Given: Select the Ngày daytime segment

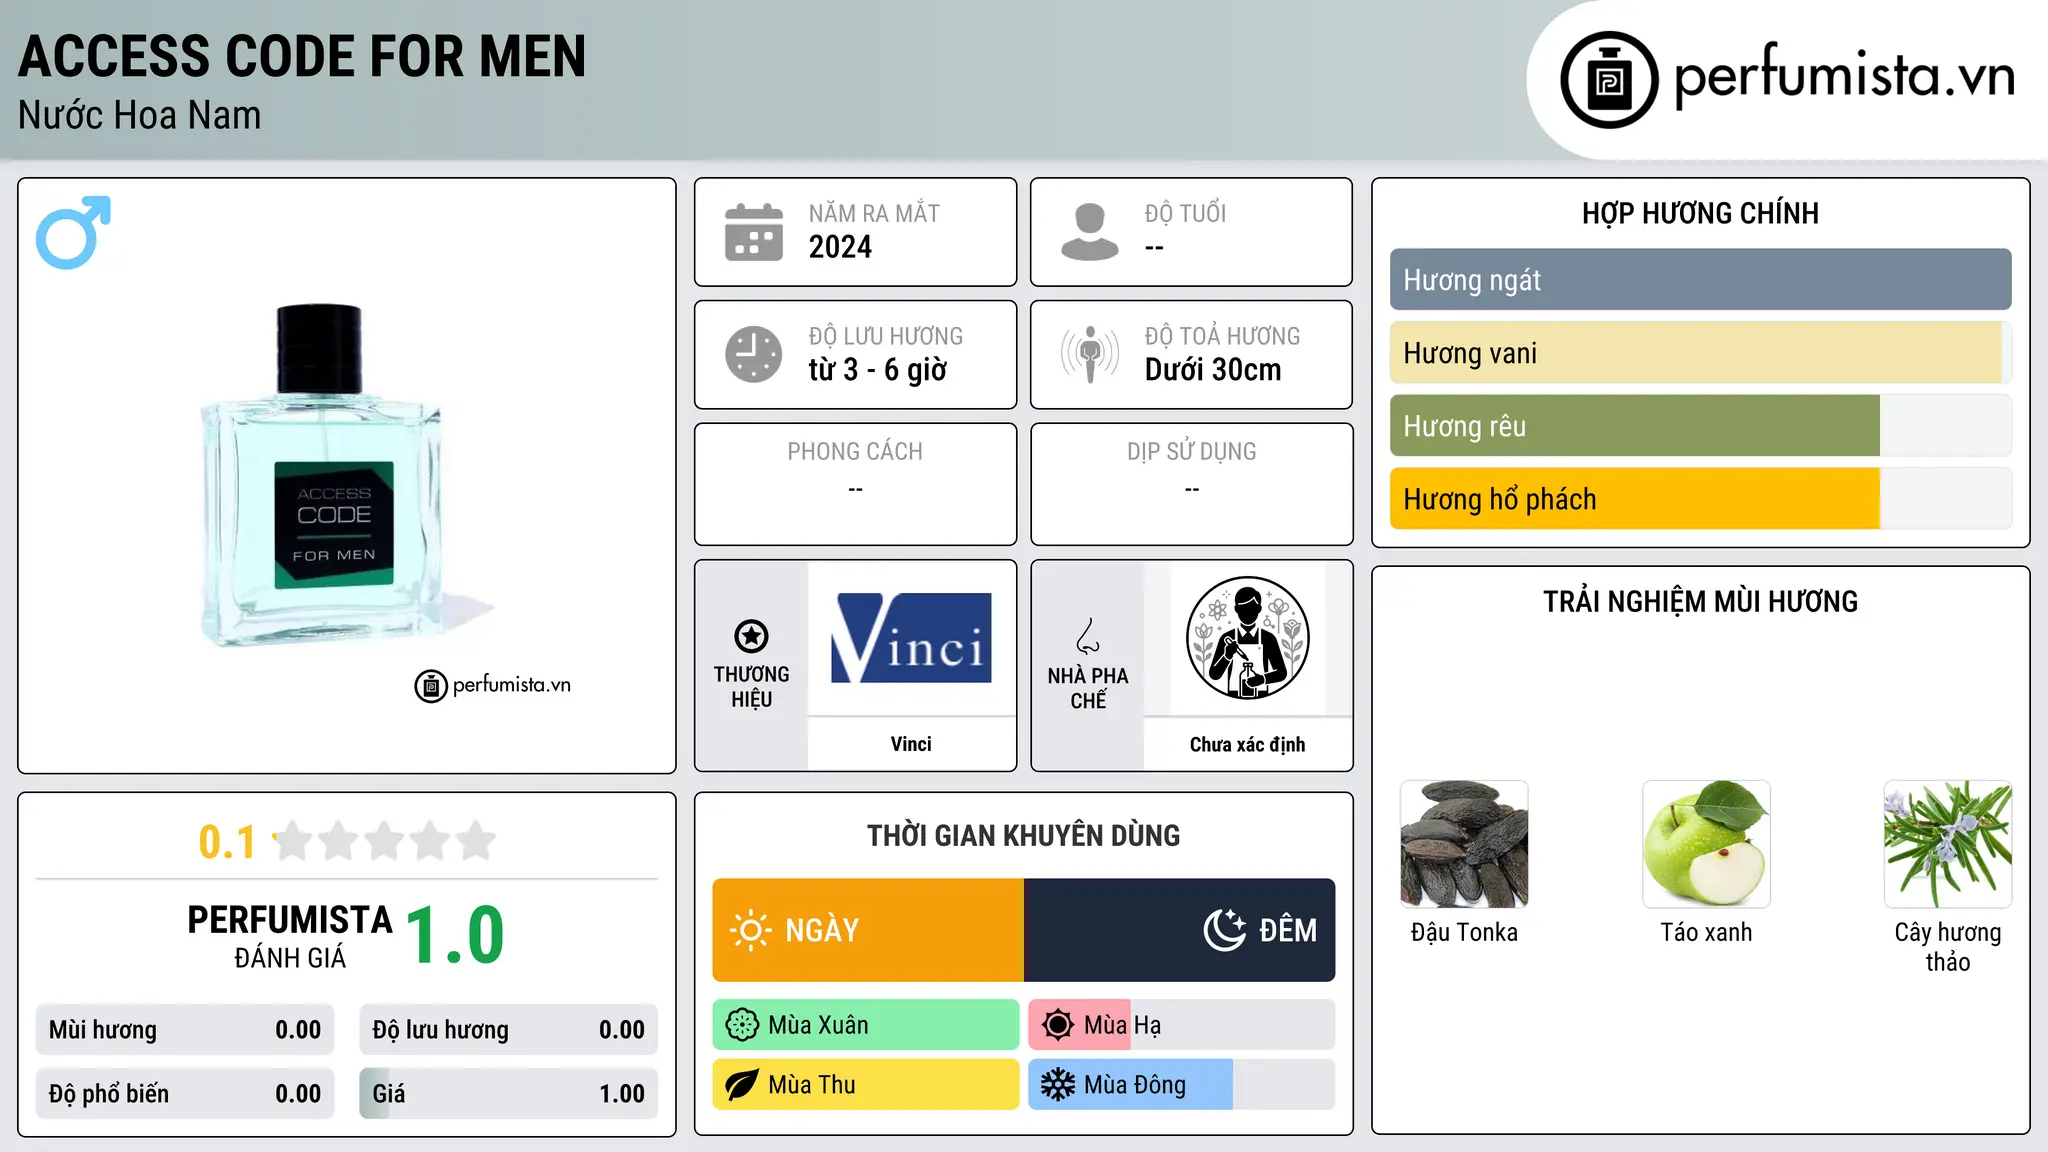Looking at the screenshot, I should (868, 930).
